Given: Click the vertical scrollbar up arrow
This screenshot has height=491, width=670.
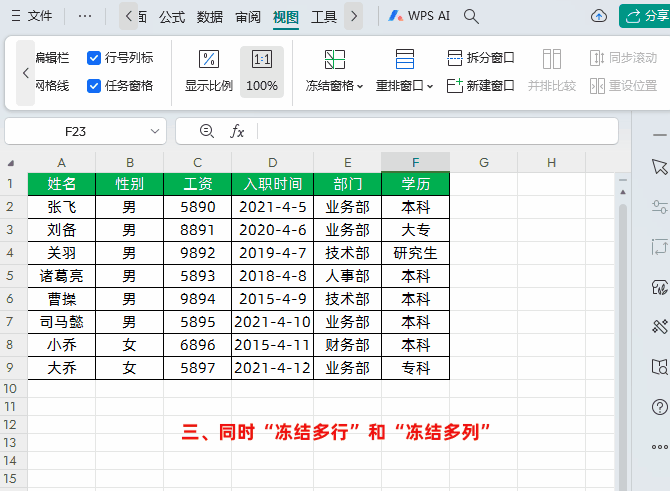Looking at the screenshot, I should [623, 192].
